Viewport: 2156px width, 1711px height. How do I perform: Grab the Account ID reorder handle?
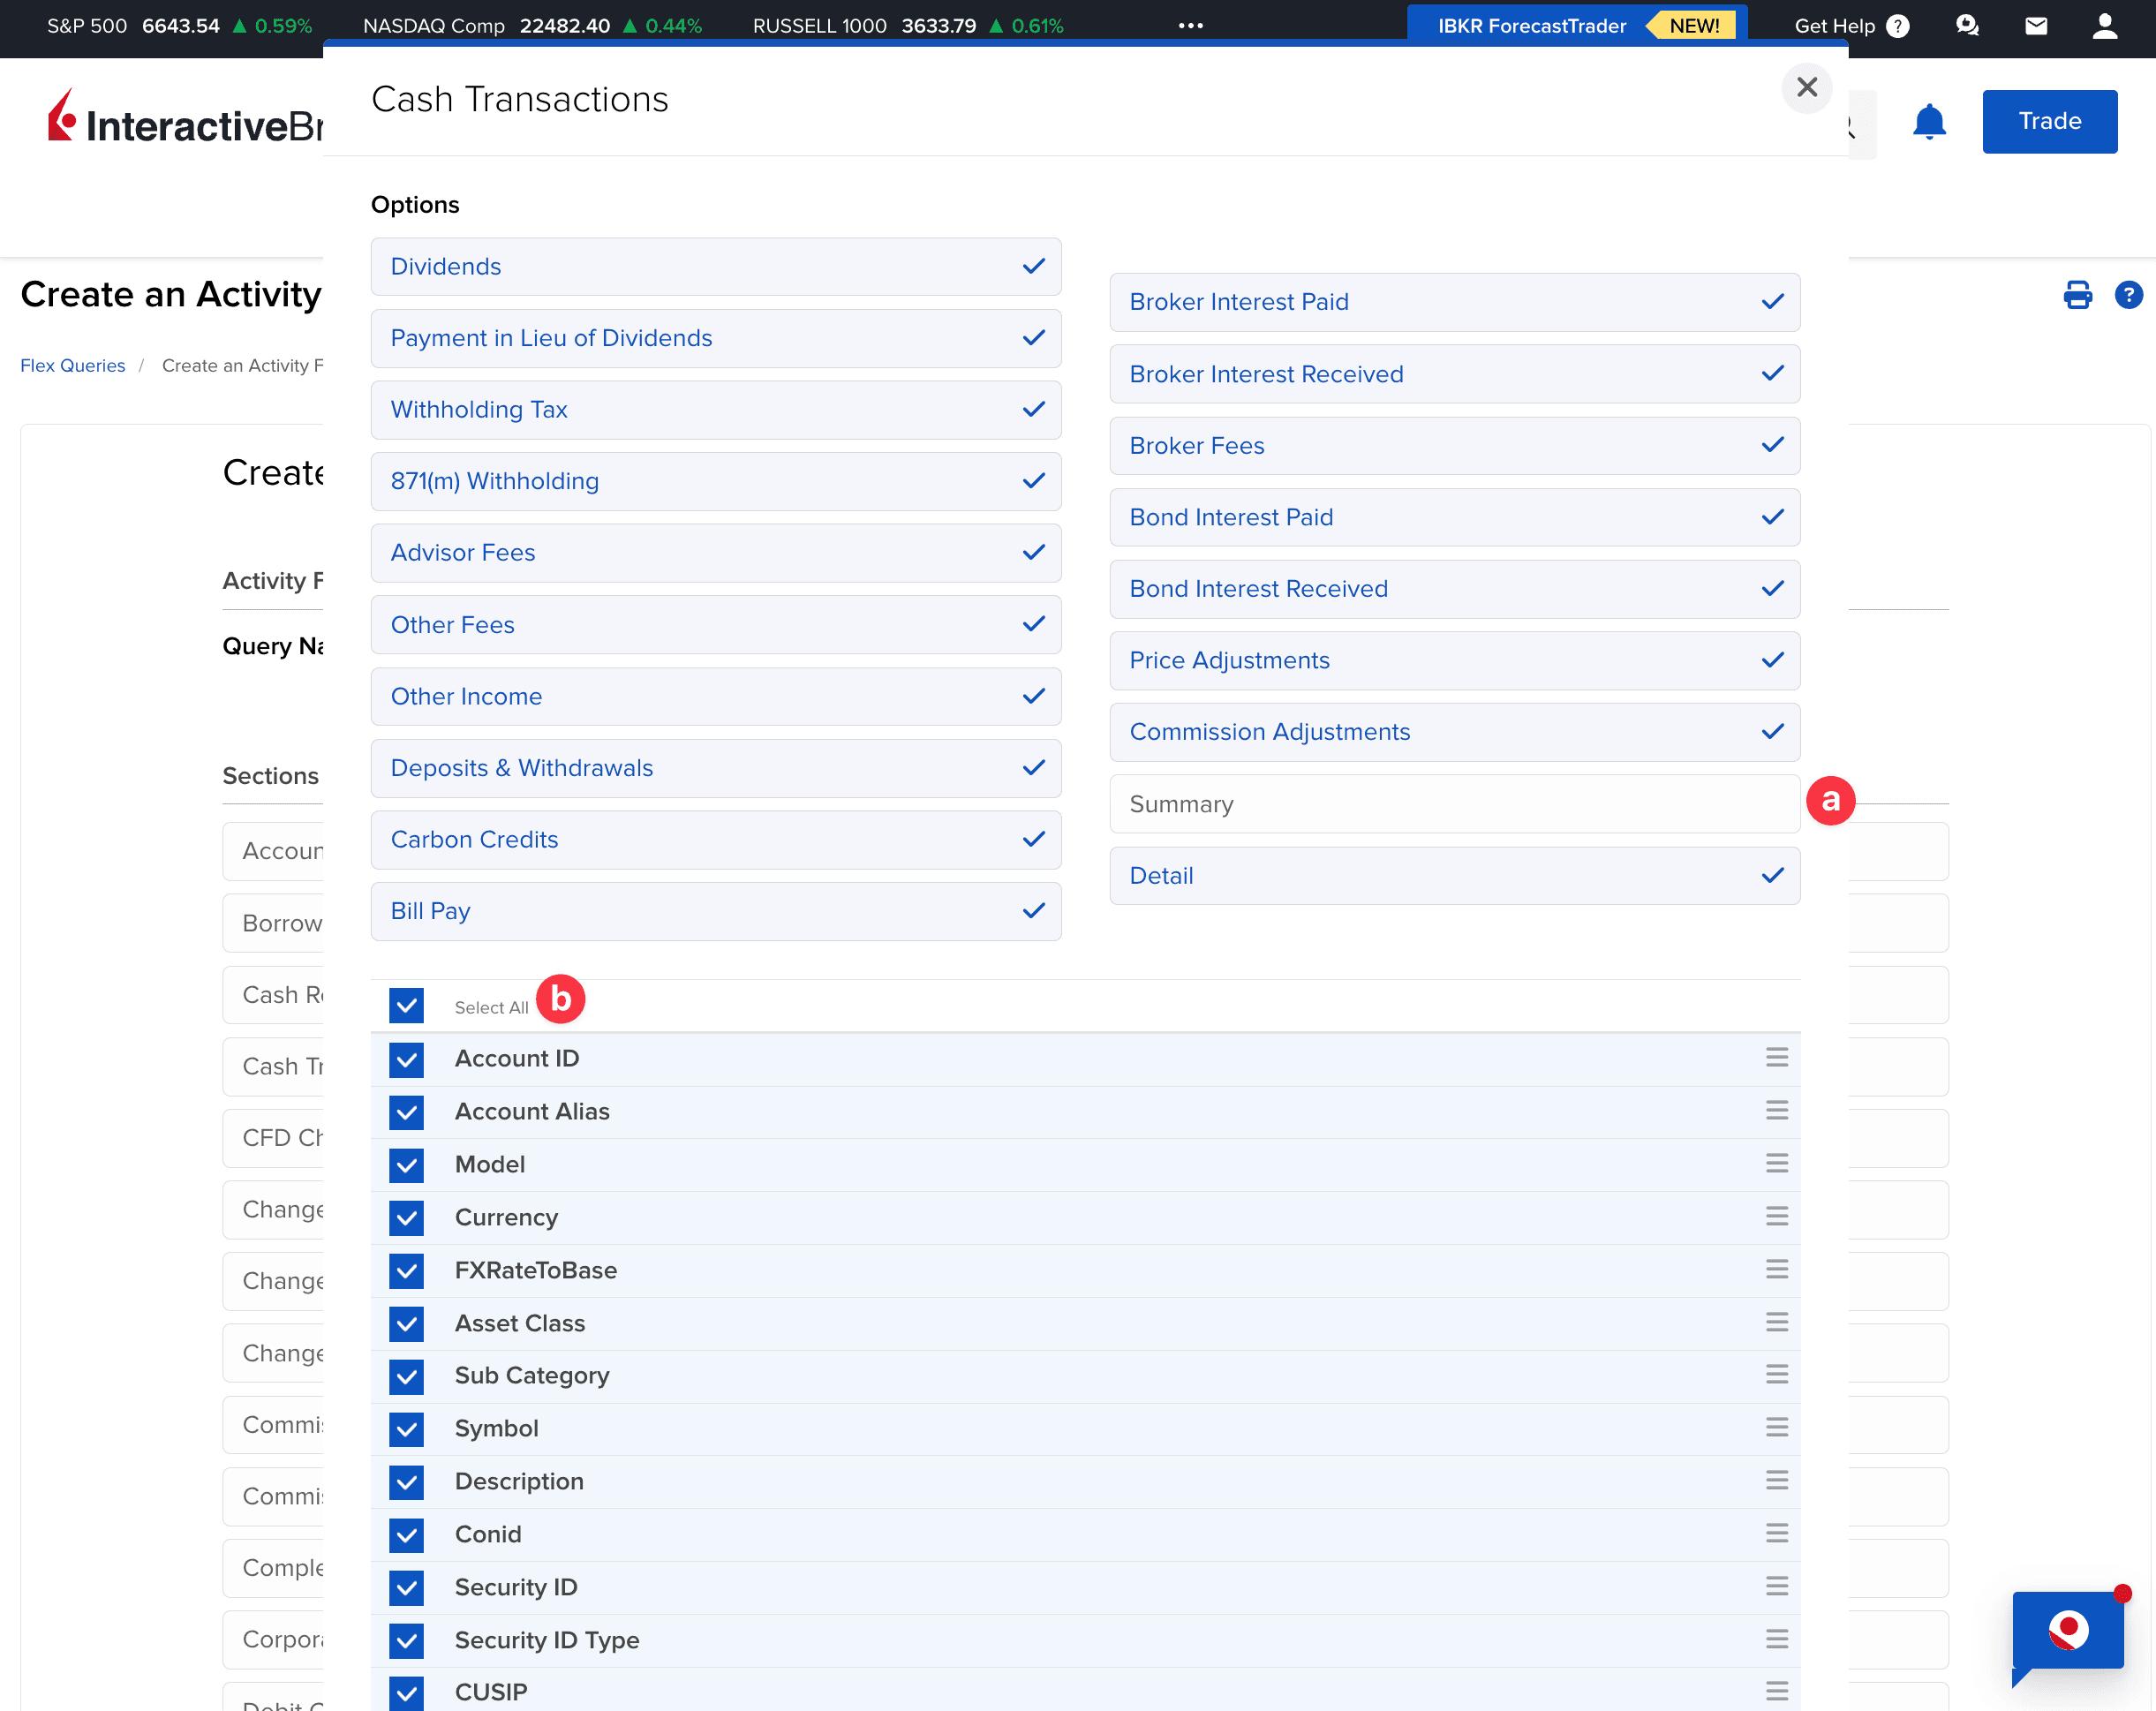tap(1776, 1058)
